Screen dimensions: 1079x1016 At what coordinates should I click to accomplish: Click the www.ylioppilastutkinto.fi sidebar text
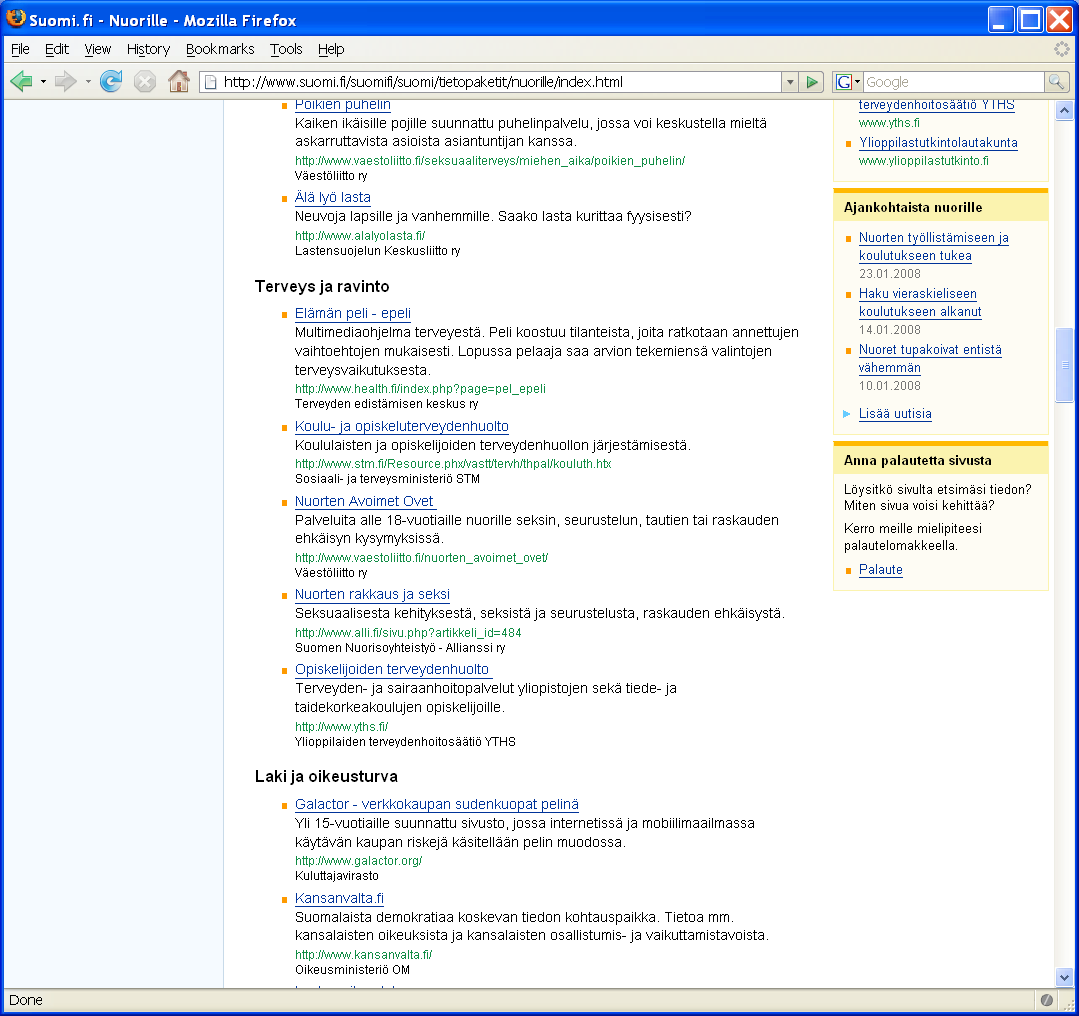923,160
